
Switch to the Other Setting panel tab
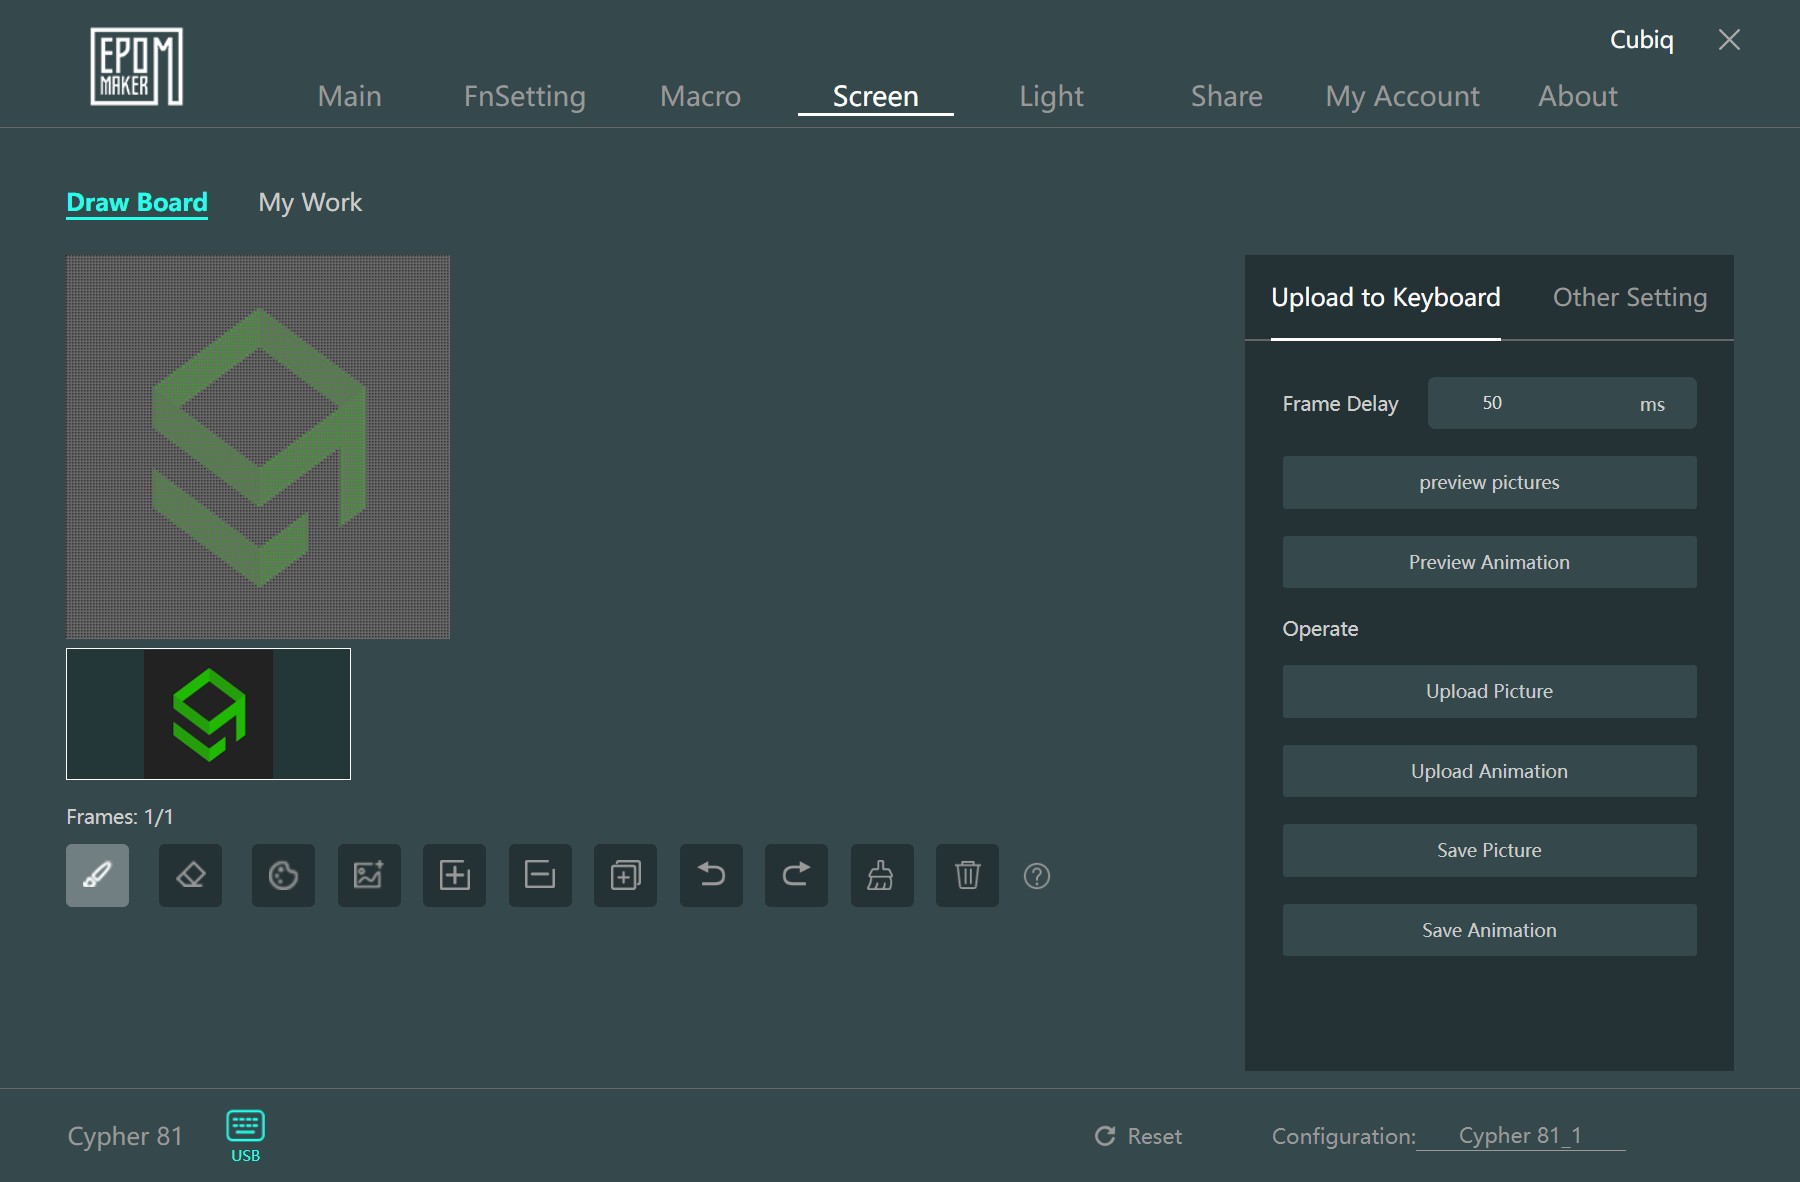(1630, 297)
